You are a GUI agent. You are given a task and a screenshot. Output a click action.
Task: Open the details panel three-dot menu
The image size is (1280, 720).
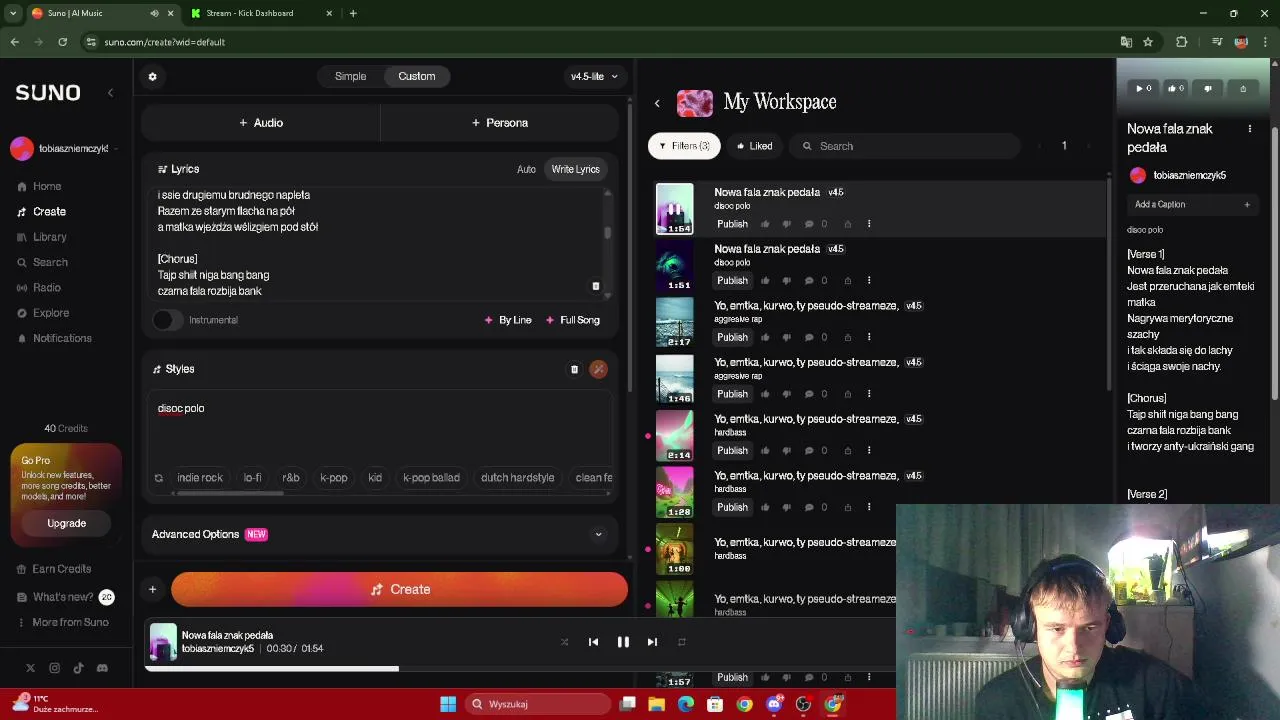pos(1249,129)
